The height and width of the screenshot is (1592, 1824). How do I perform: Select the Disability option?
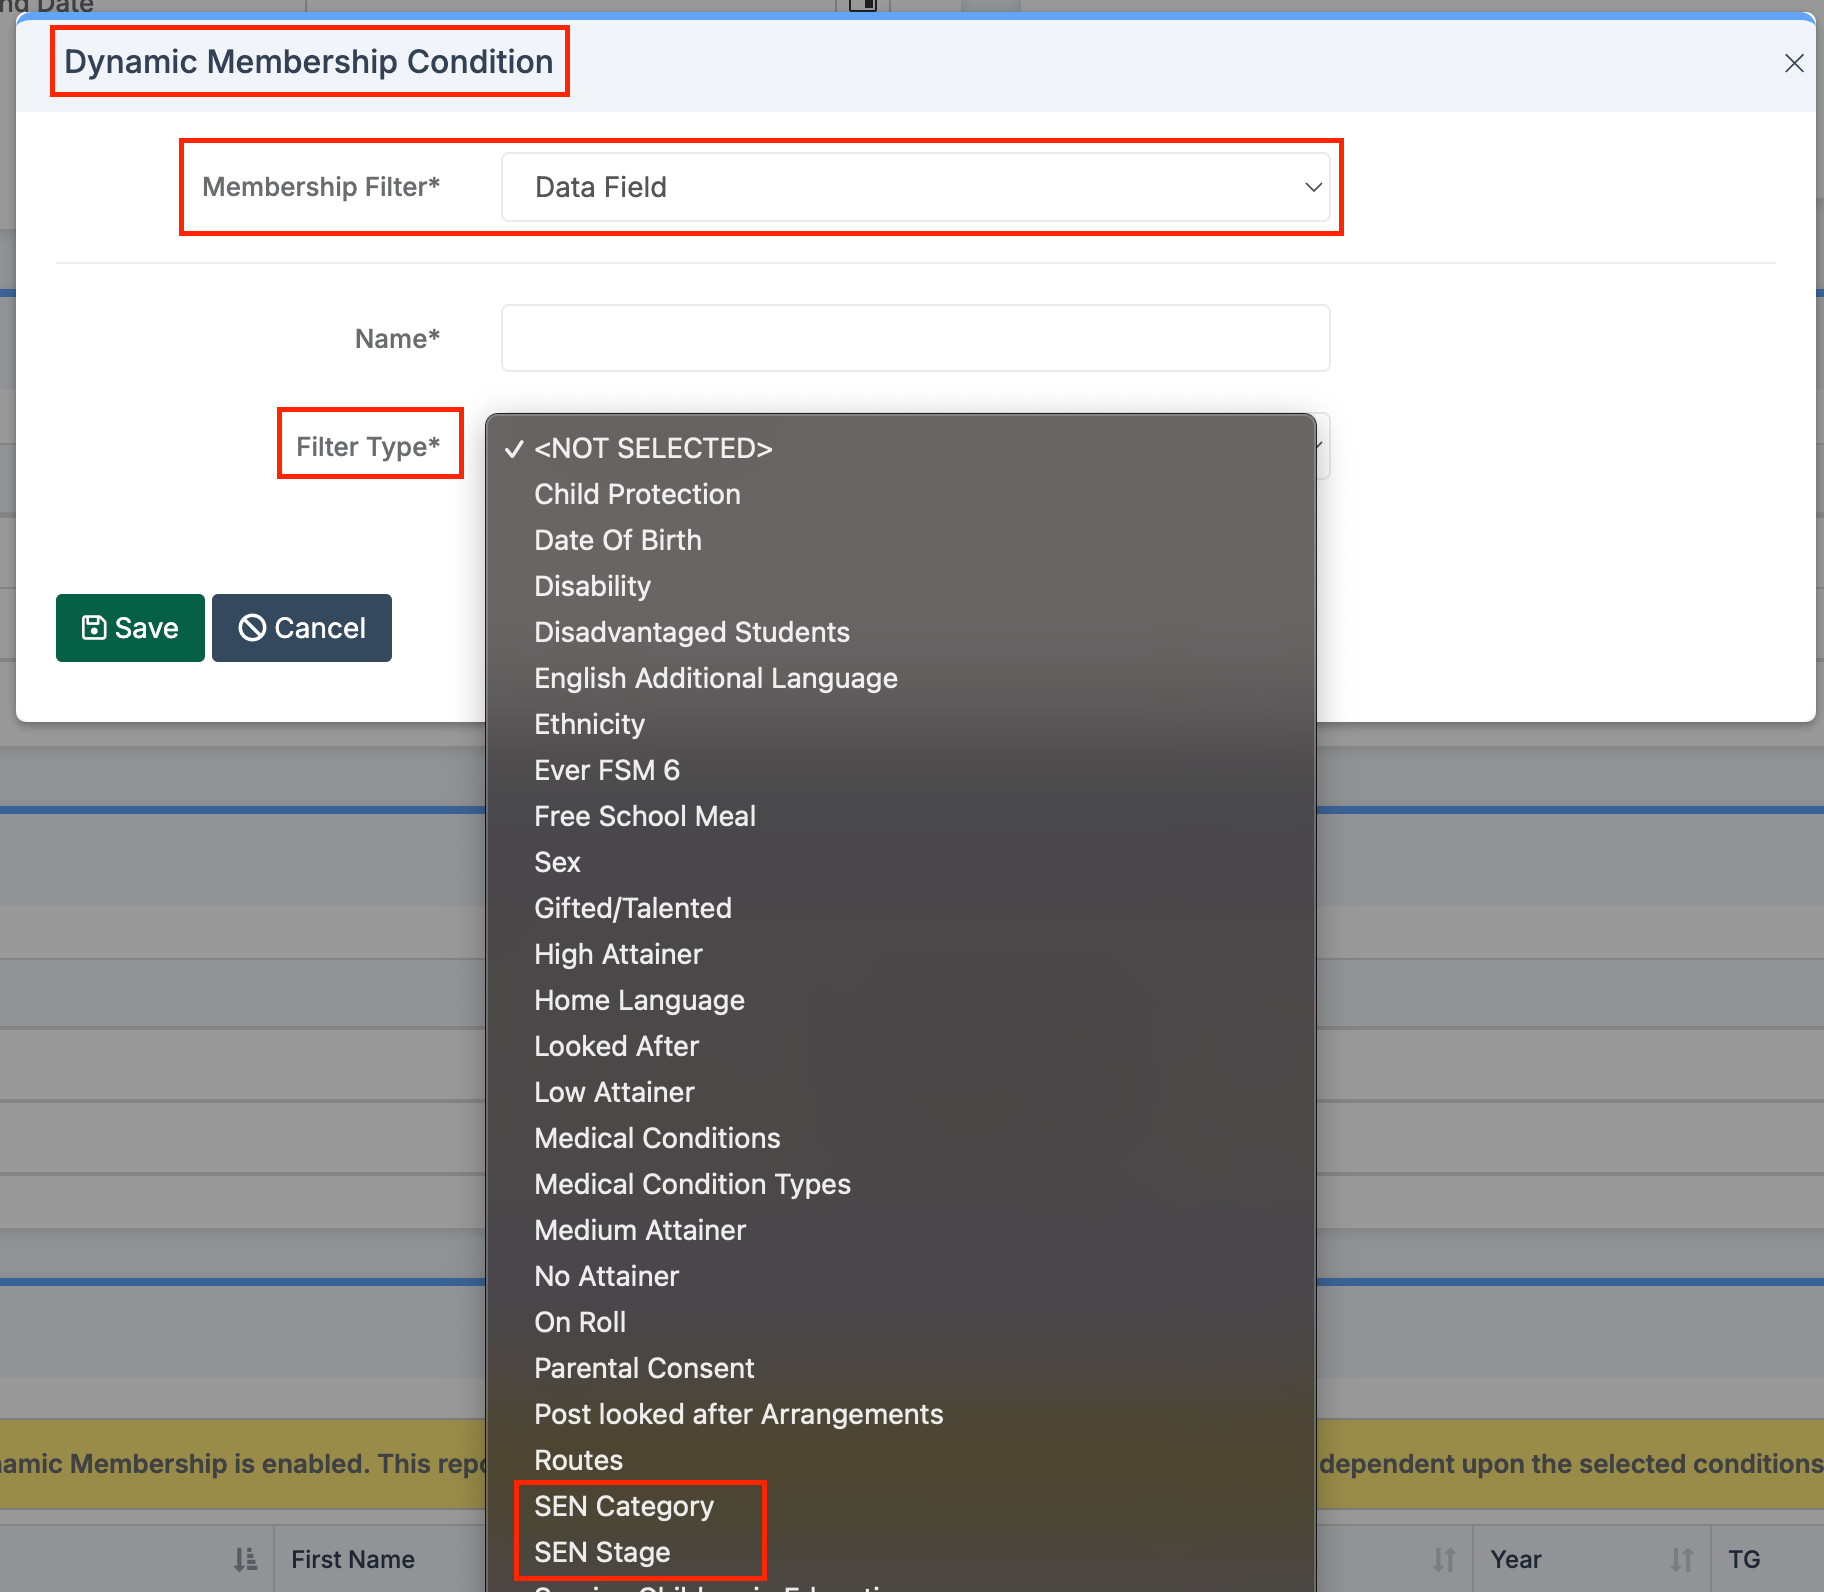tap(592, 586)
